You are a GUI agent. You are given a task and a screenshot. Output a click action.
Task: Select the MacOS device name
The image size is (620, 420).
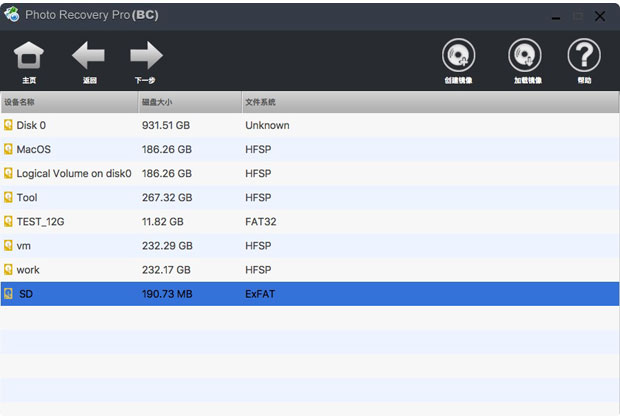34,149
